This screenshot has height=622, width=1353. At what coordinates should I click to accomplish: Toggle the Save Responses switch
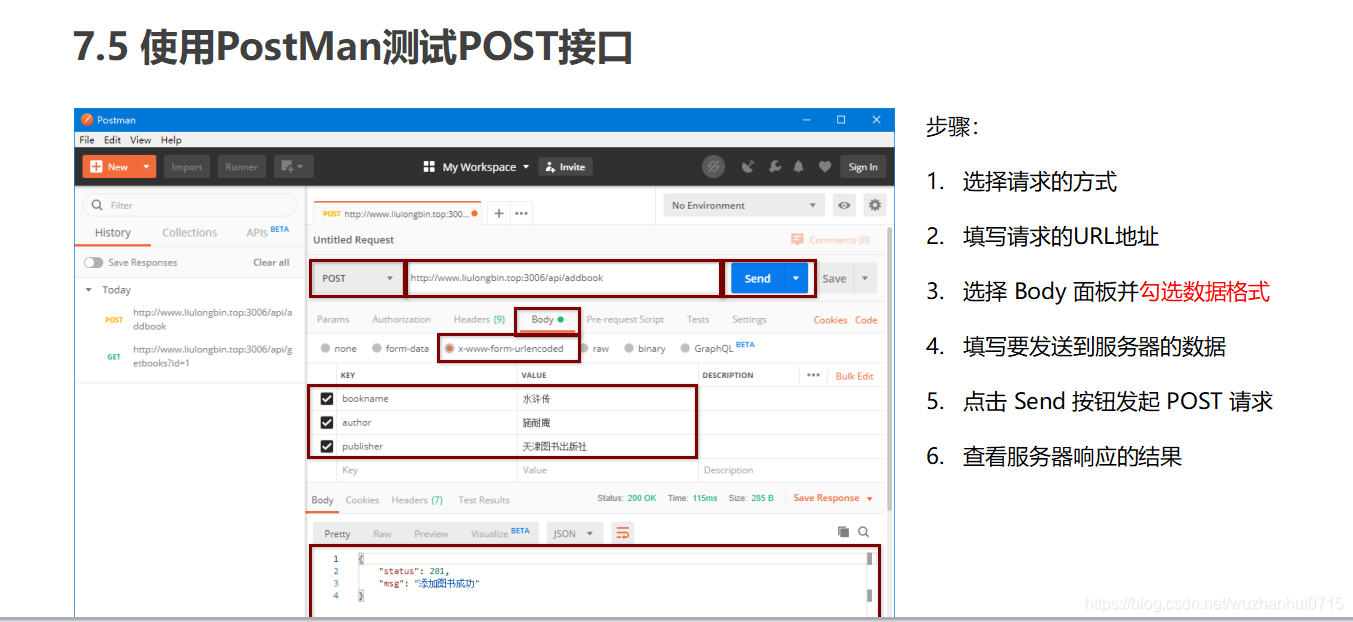click(94, 262)
